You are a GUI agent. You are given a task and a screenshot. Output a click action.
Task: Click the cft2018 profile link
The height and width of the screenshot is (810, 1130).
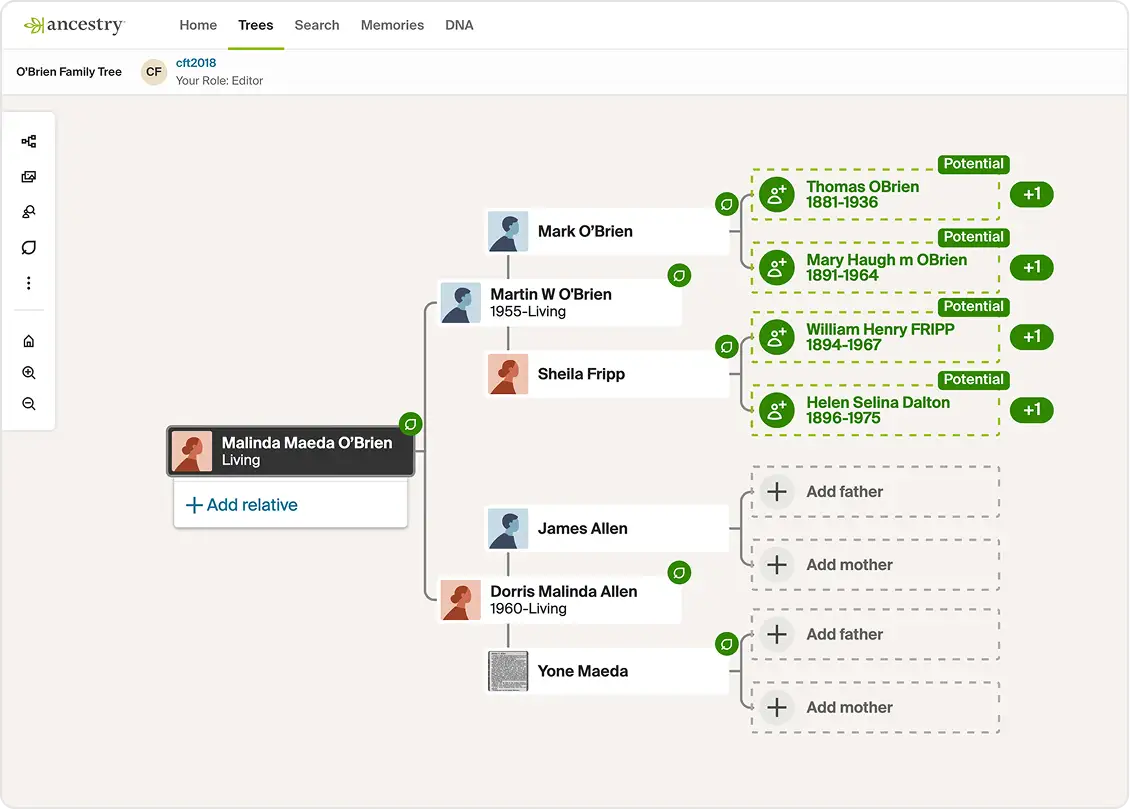pyautogui.click(x=195, y=62)
